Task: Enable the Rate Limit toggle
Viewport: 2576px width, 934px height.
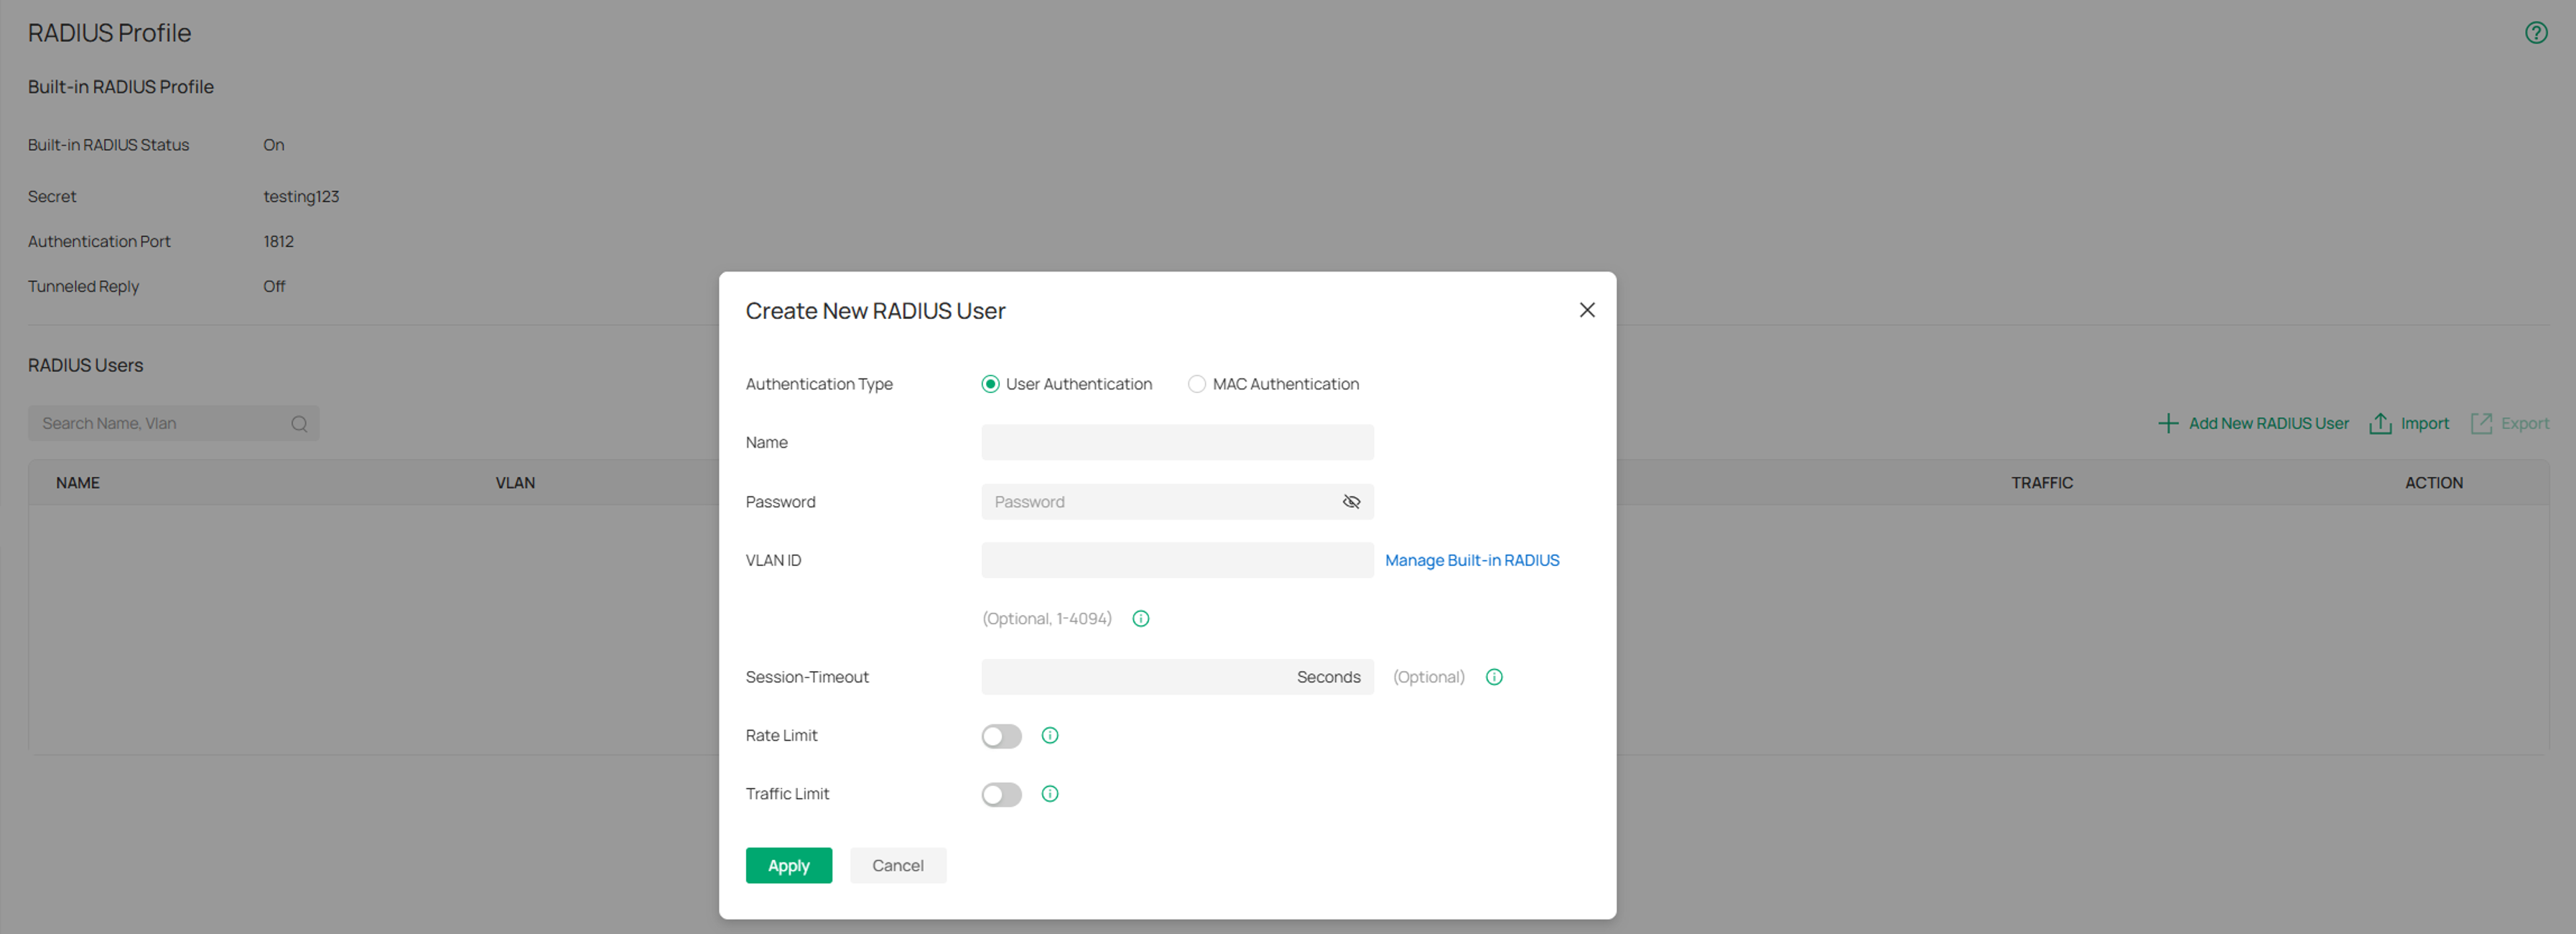Action: [x=1001, y=736]
